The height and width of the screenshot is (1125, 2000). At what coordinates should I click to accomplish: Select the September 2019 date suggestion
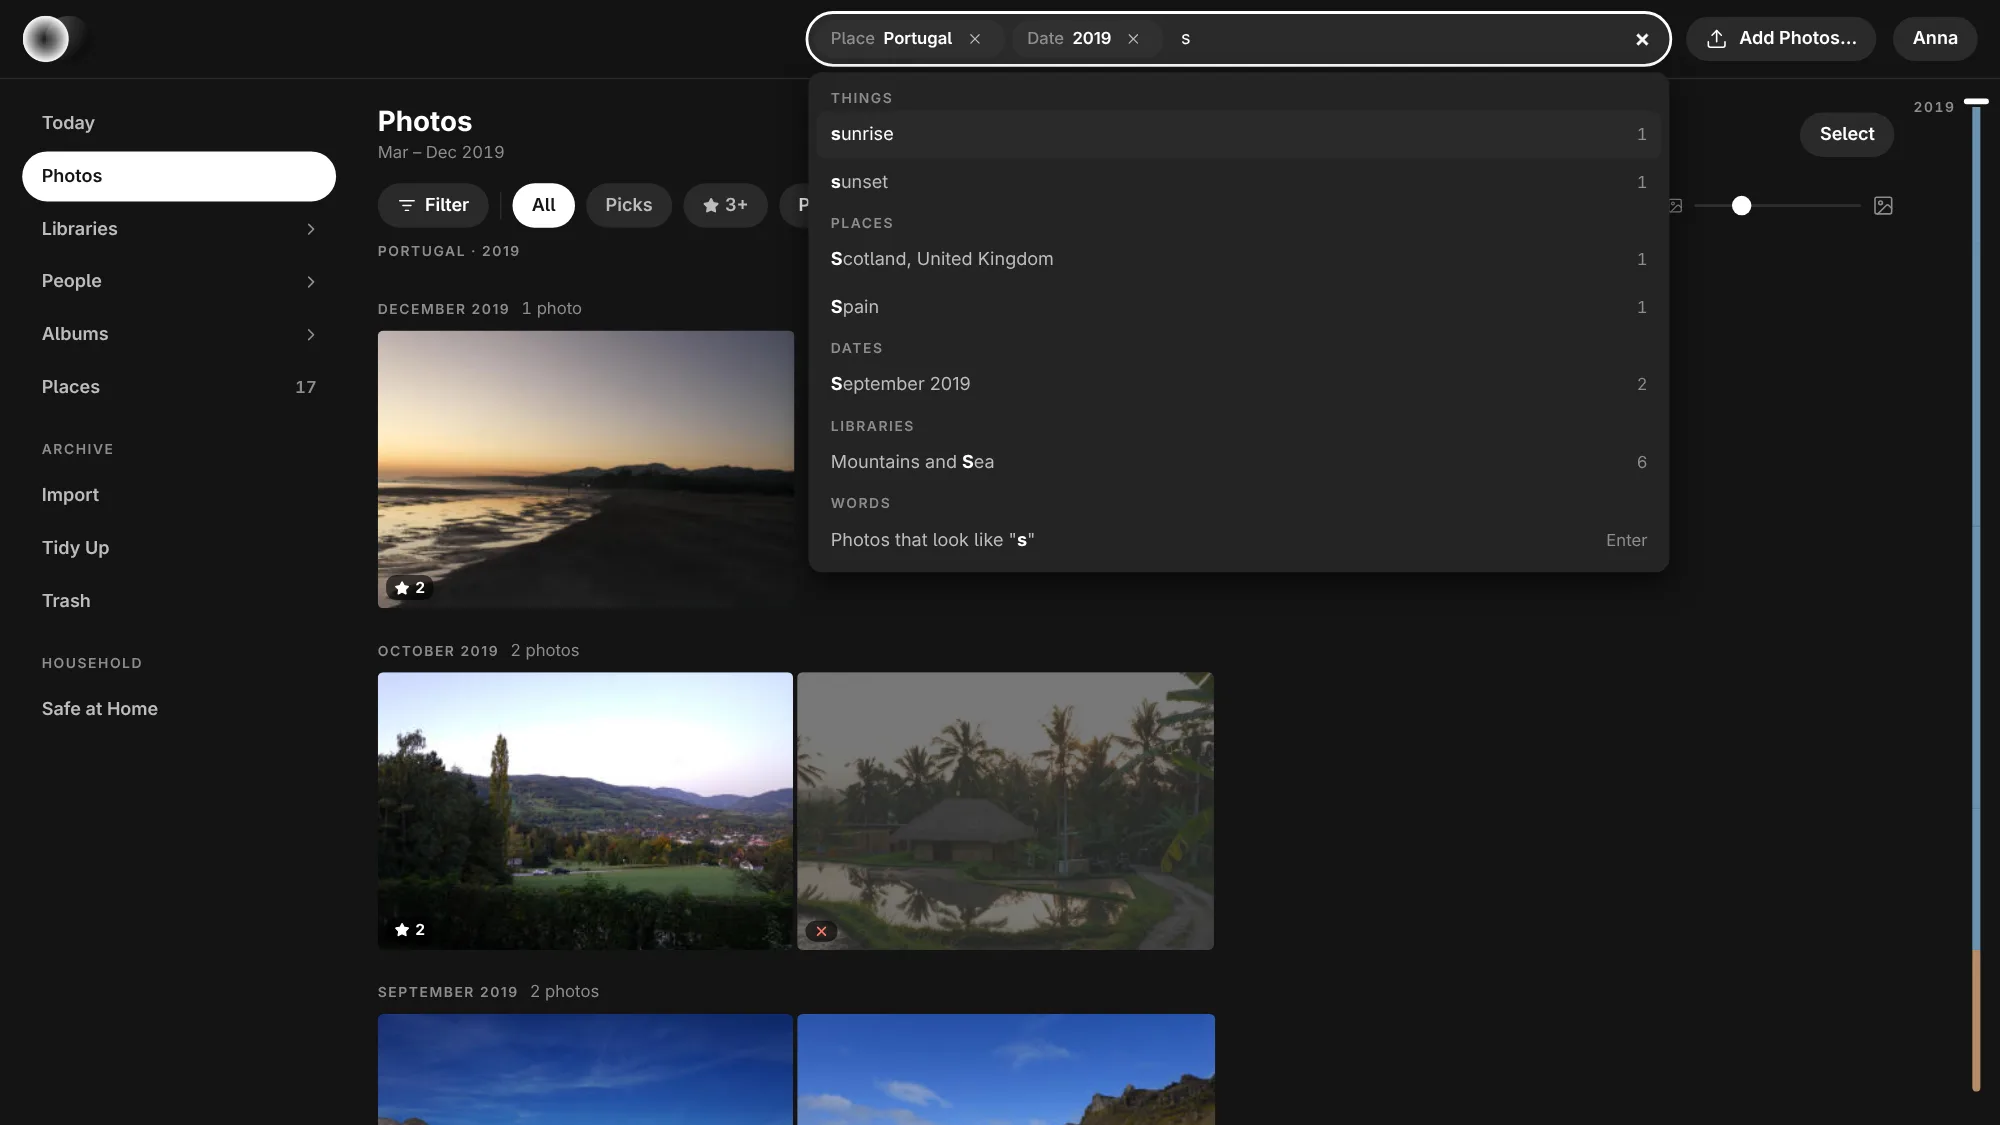[1238, 384]
